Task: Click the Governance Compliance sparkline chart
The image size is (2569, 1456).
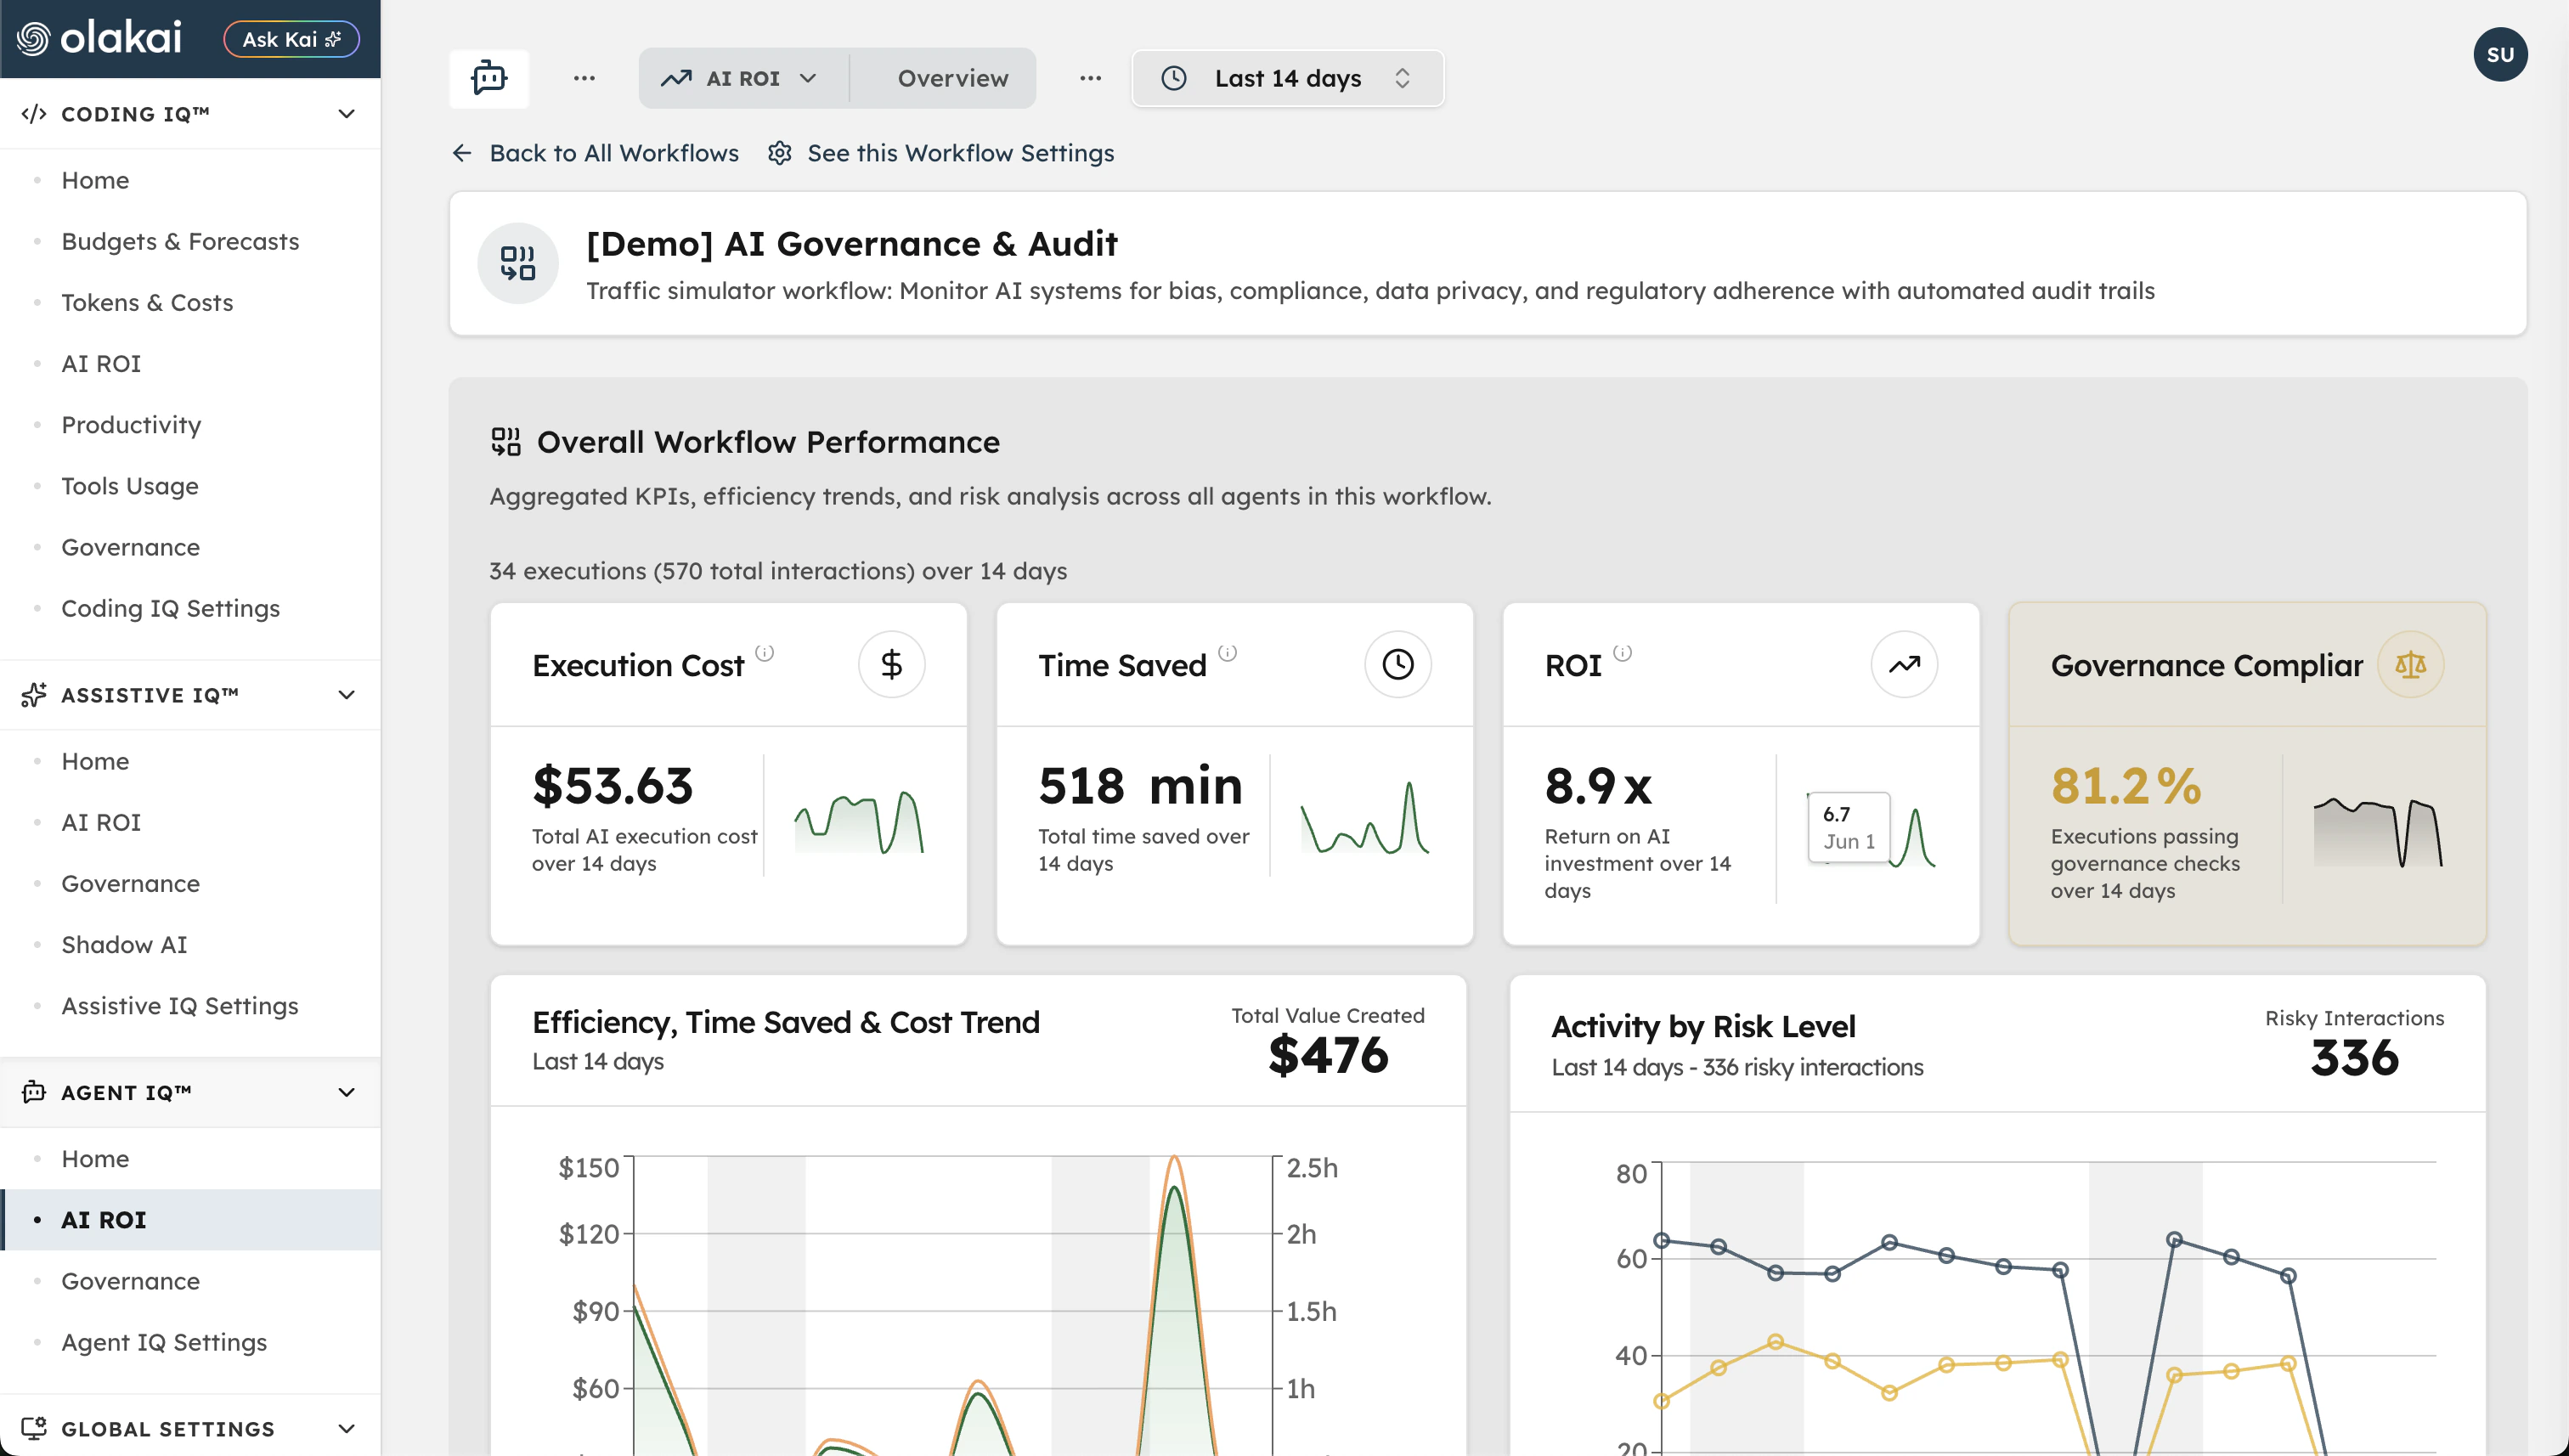Action: (x=2378, y=832)
